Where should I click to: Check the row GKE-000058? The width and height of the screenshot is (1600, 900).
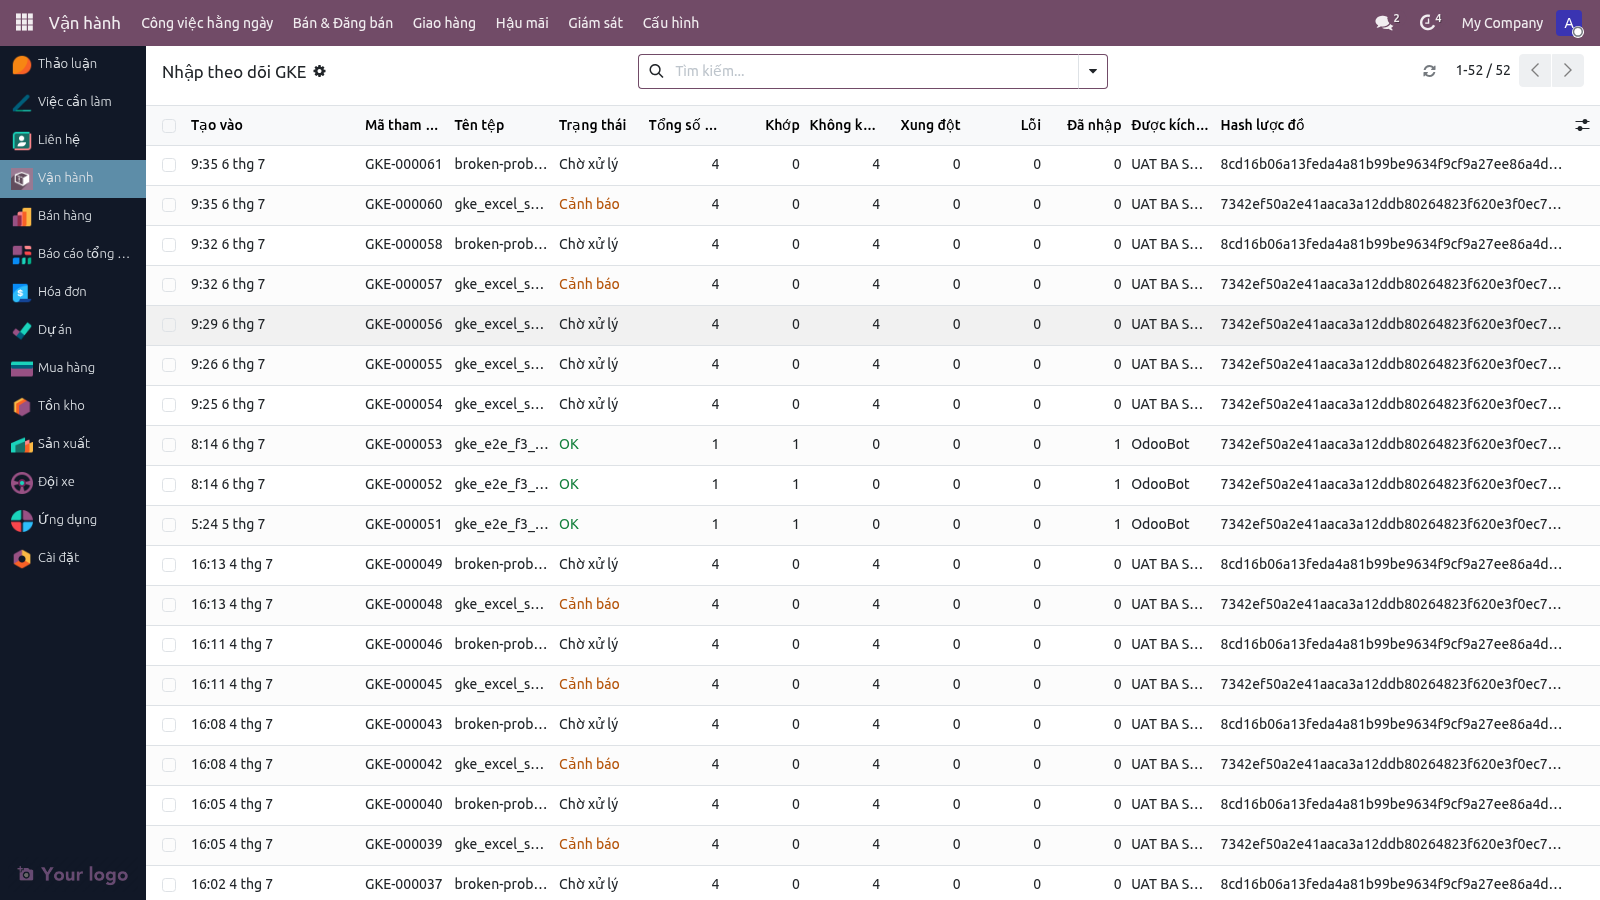click(169, 244)
